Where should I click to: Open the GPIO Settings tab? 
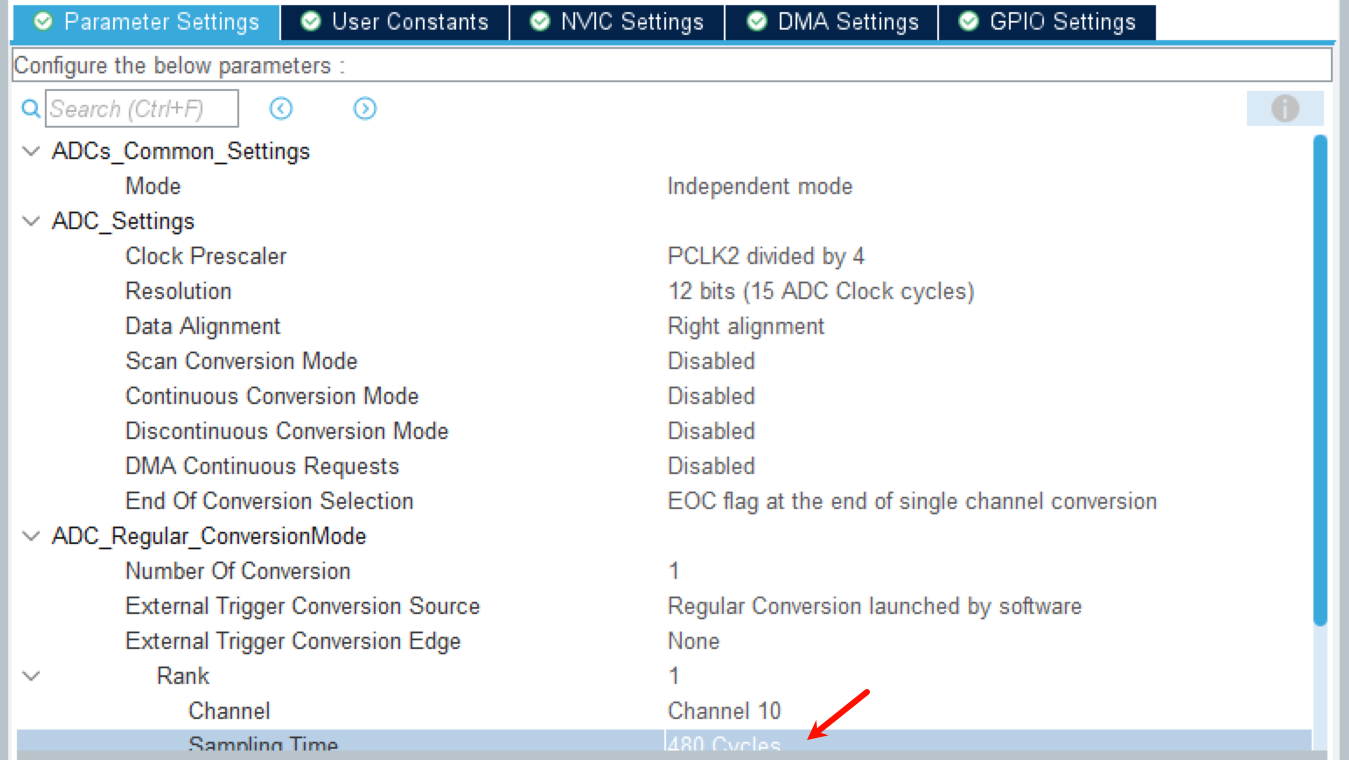click(x=1047, y=22)
